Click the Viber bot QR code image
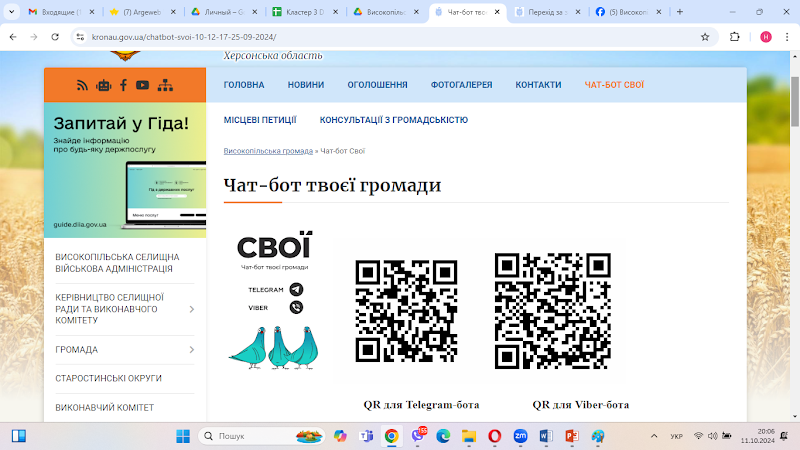Screen dimensions: 800x450 point(553,311)
